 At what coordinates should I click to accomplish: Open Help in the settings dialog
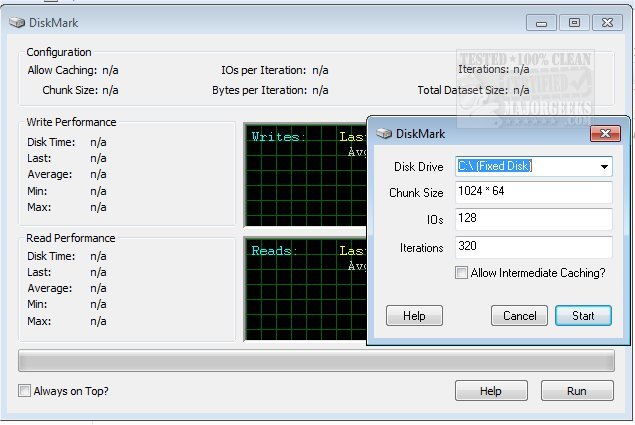click(414, 316)
